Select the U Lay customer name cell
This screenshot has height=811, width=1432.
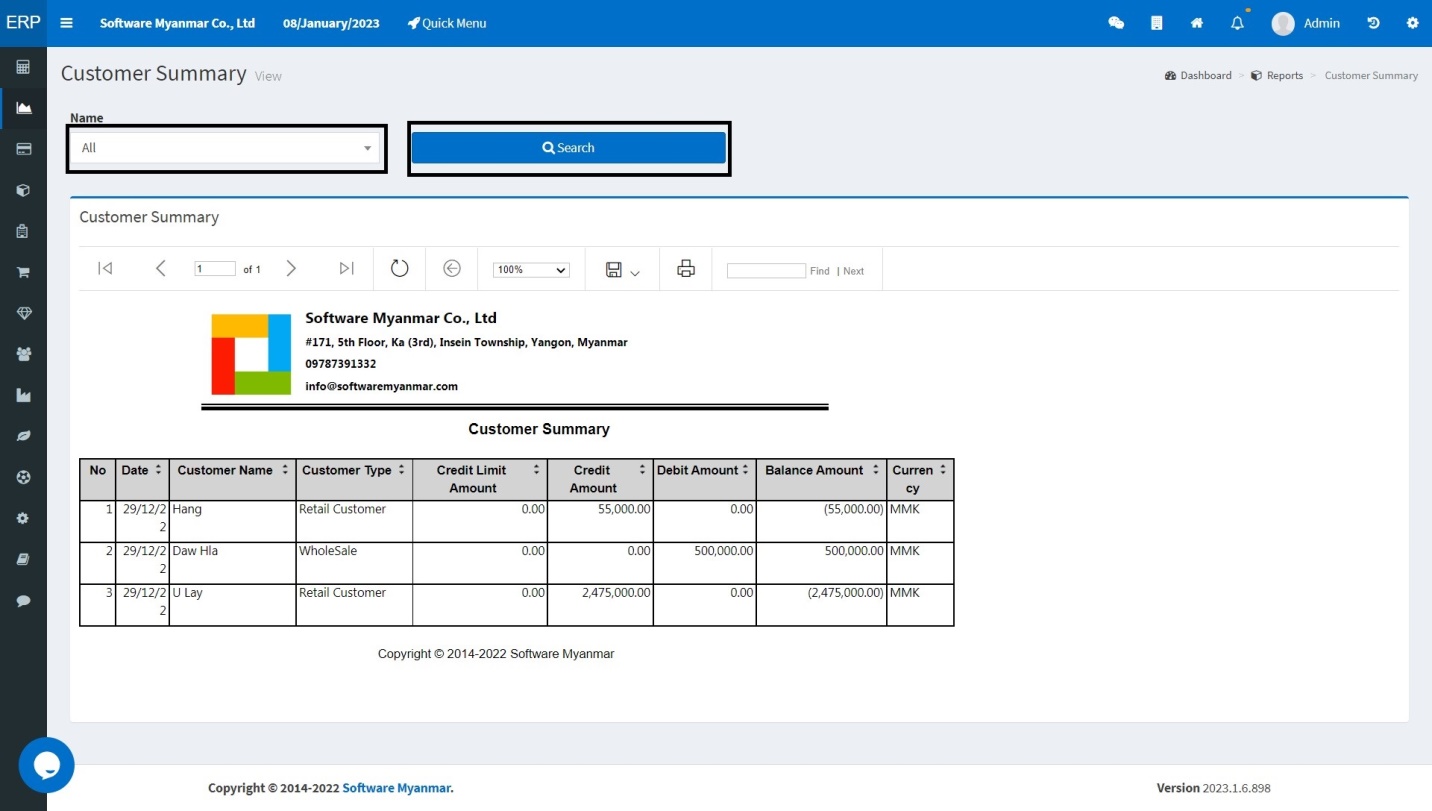[x=233, y=605]
